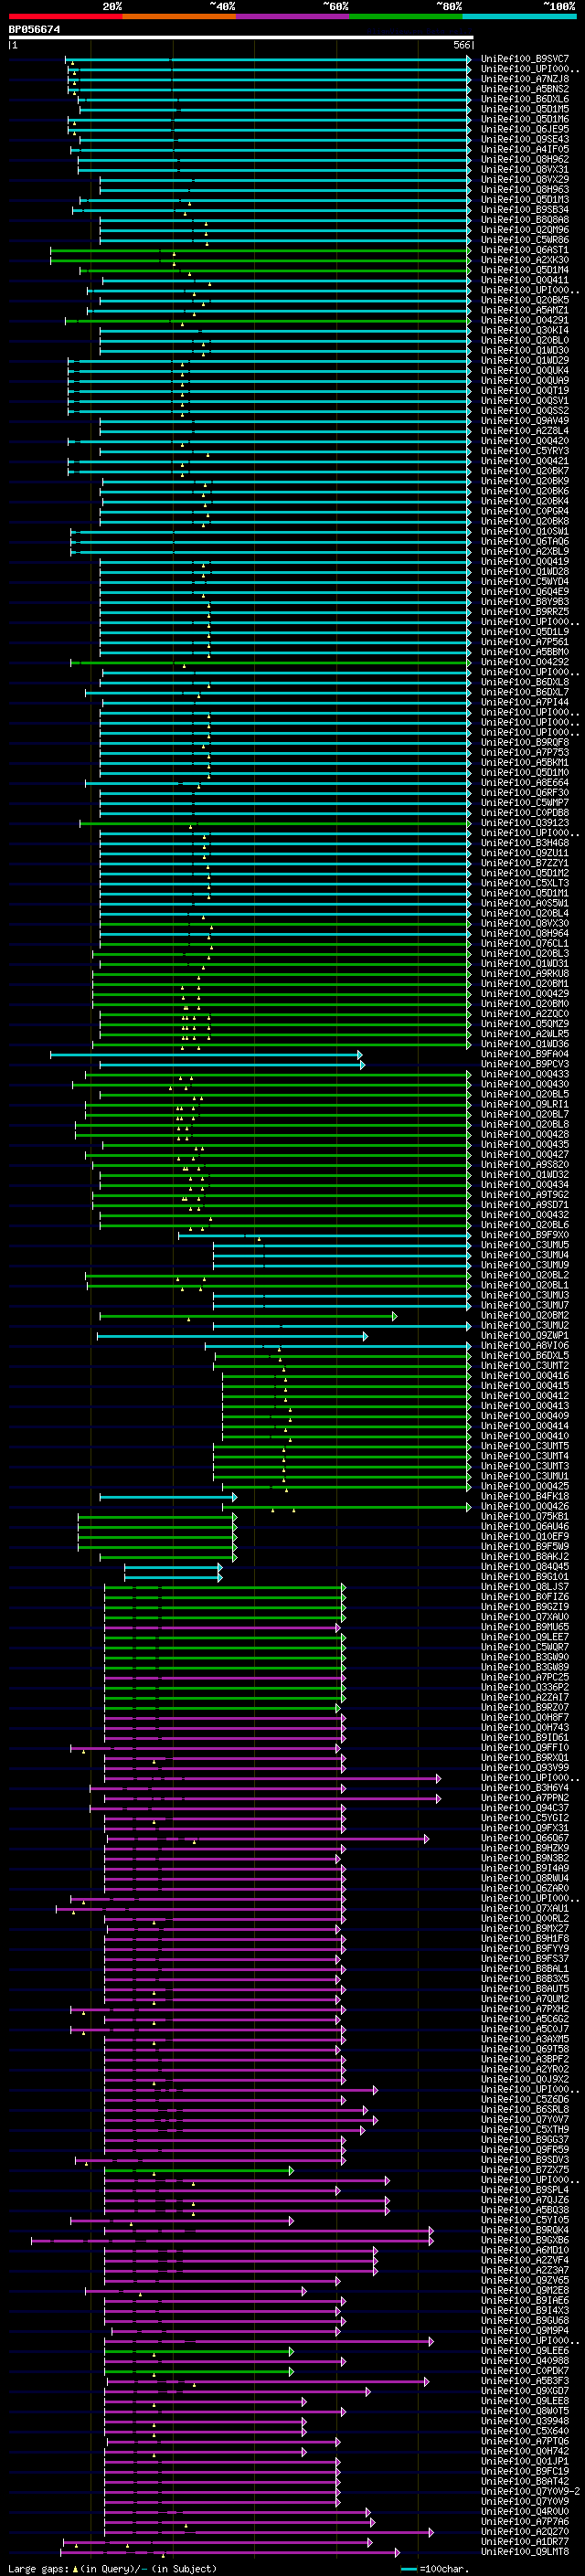The image size is (585, 2576).
Task: Select hit label UniRef100_C5WR86
Action: coord(525,240)
